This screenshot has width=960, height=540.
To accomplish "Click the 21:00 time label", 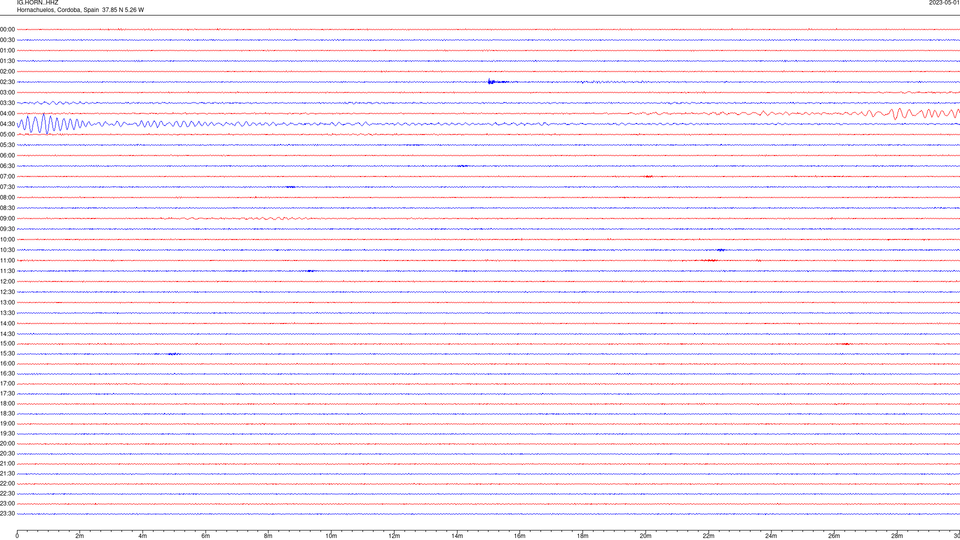I will point(7,463).
